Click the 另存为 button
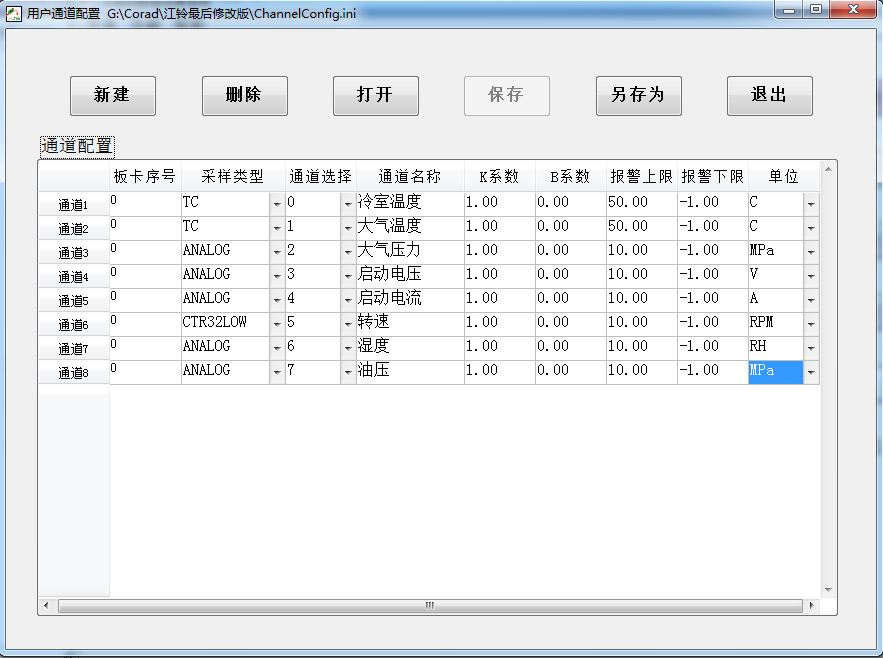 (639, 96)
